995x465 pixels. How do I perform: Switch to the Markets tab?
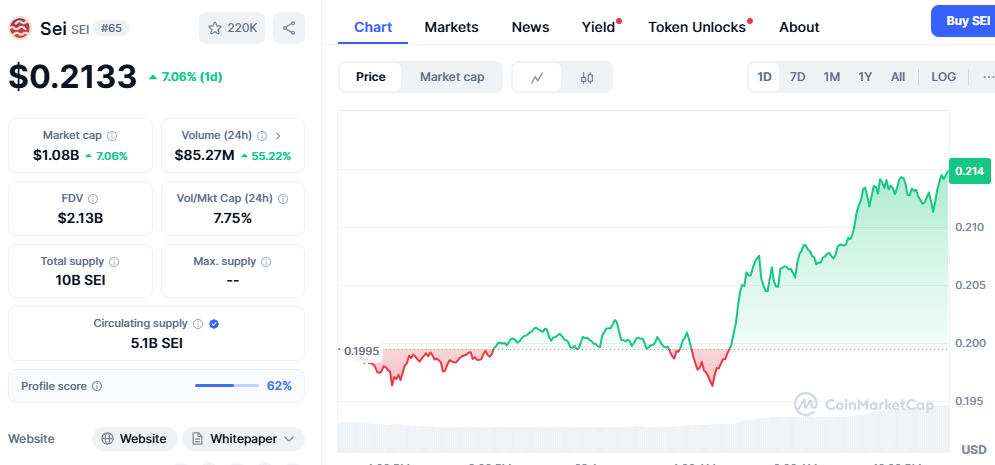click(451, 27)
